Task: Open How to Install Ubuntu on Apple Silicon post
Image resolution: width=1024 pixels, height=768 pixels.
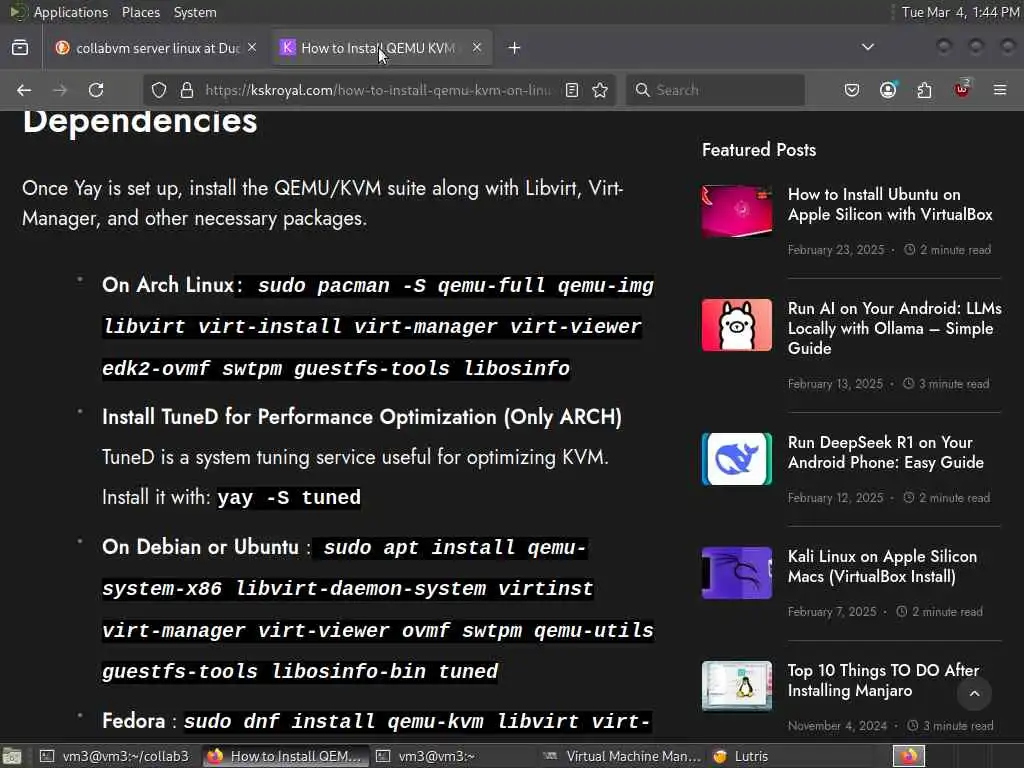Action: click(x=889, y=204)
